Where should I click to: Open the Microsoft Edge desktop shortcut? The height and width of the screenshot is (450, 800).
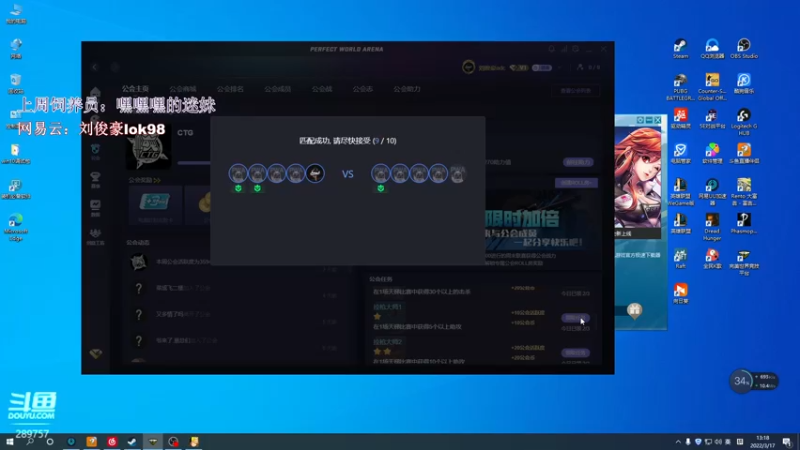[15, 227]
